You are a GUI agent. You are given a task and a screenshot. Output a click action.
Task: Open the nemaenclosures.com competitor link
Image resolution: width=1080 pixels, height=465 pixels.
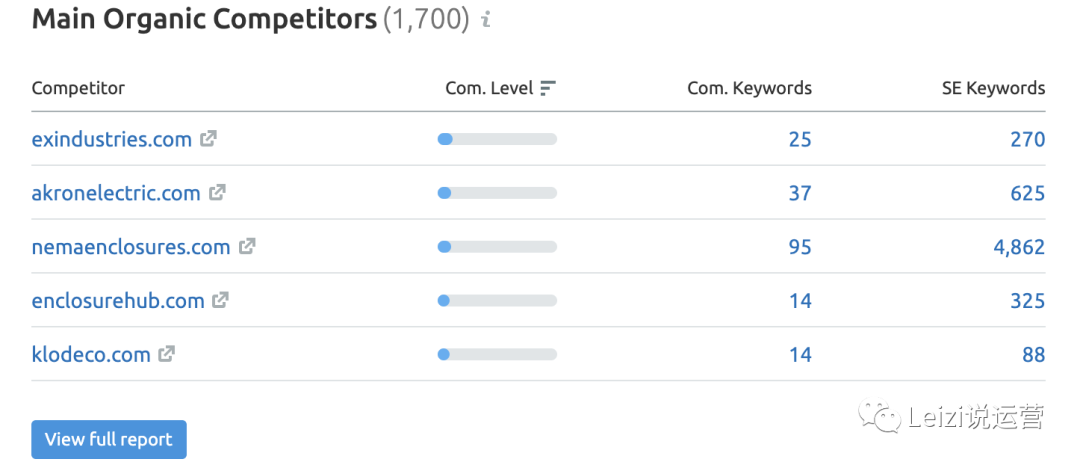pos(131,247)
